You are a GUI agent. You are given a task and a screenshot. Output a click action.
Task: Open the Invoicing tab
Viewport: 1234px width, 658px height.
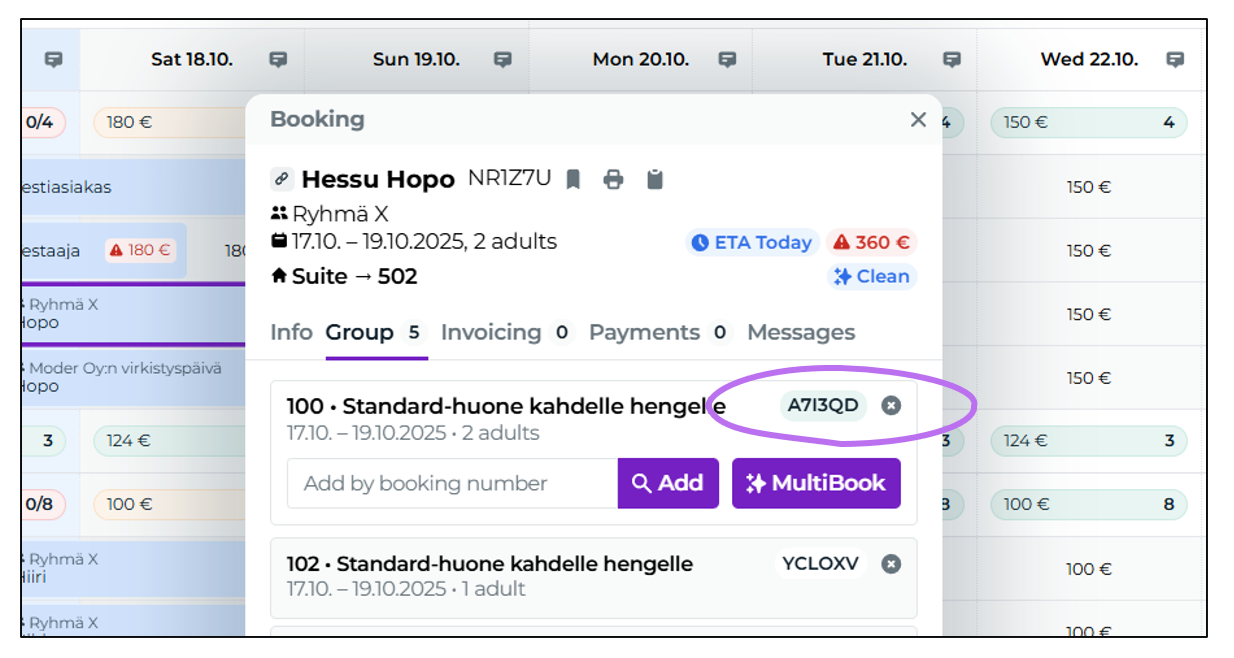coord(507,332)
